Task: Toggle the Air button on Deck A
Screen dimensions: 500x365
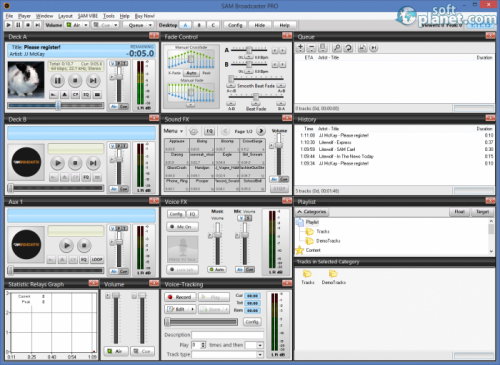Action: click(x=114, y=107)
